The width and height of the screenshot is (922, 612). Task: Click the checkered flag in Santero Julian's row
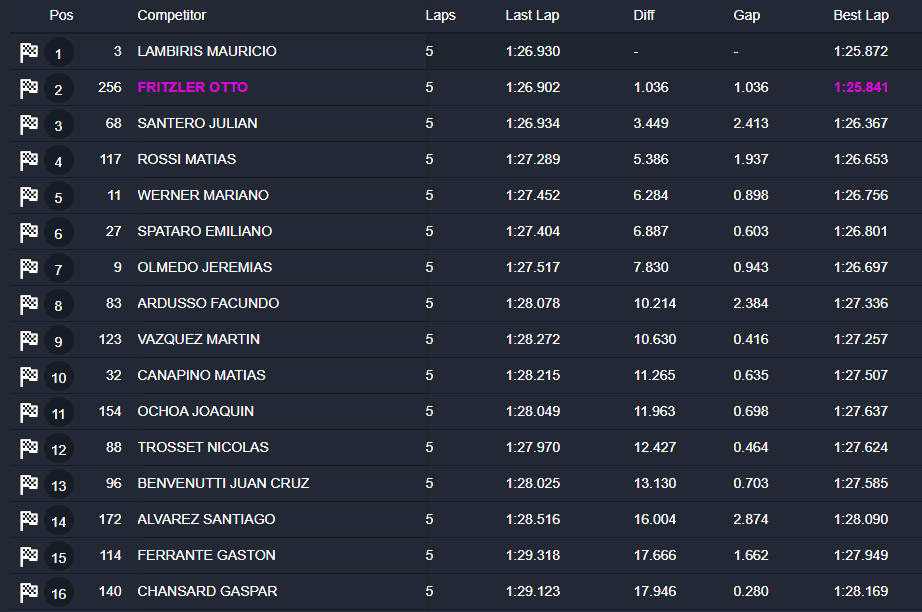click(29, 124)
